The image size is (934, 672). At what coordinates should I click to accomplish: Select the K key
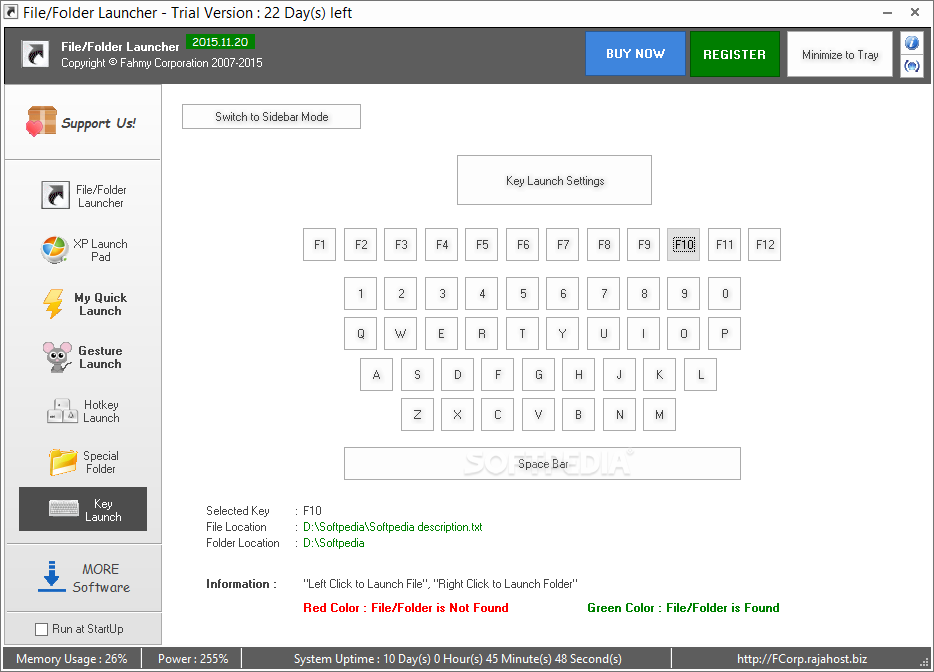click(659, 375)
